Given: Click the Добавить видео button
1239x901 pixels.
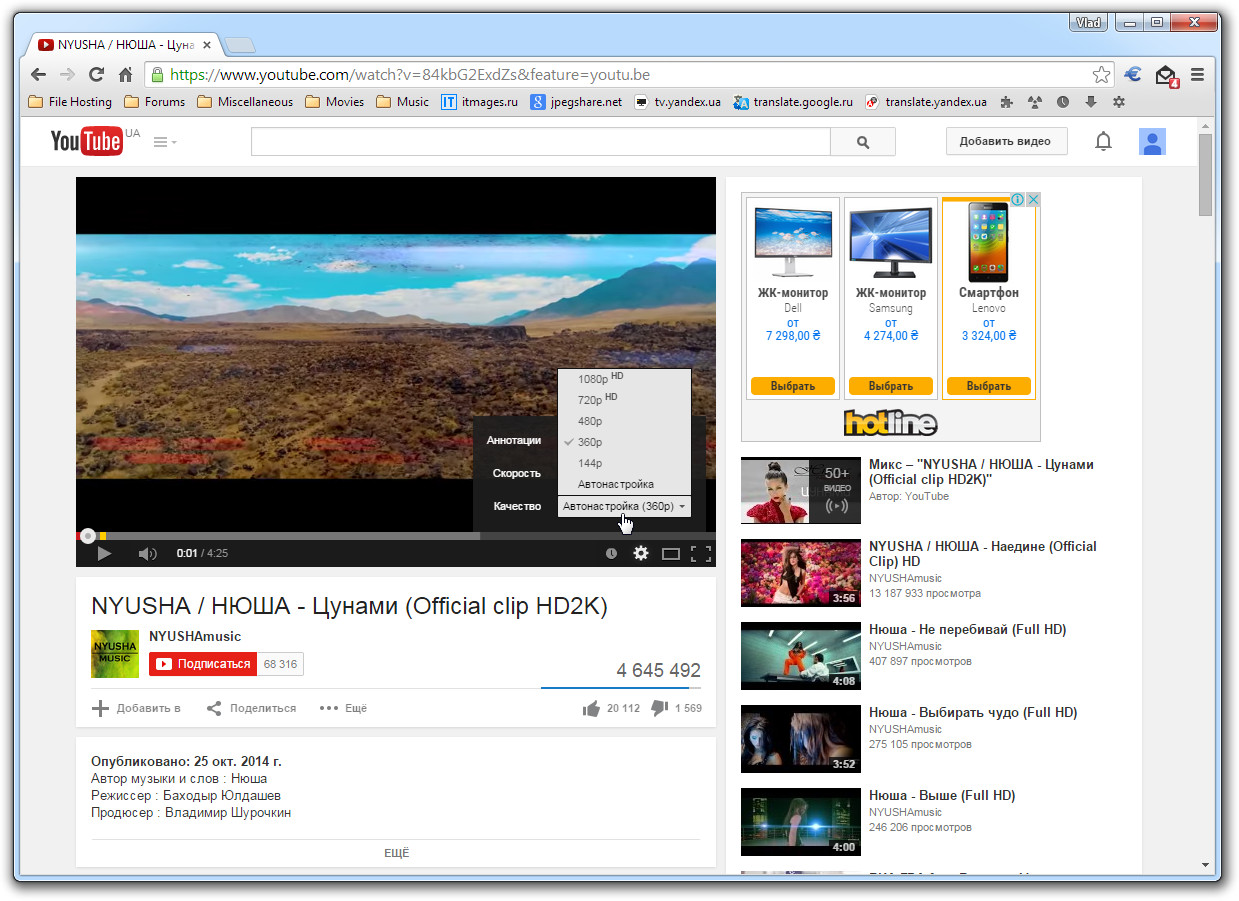Looking at the screenshot, I should click(1006, 142).
